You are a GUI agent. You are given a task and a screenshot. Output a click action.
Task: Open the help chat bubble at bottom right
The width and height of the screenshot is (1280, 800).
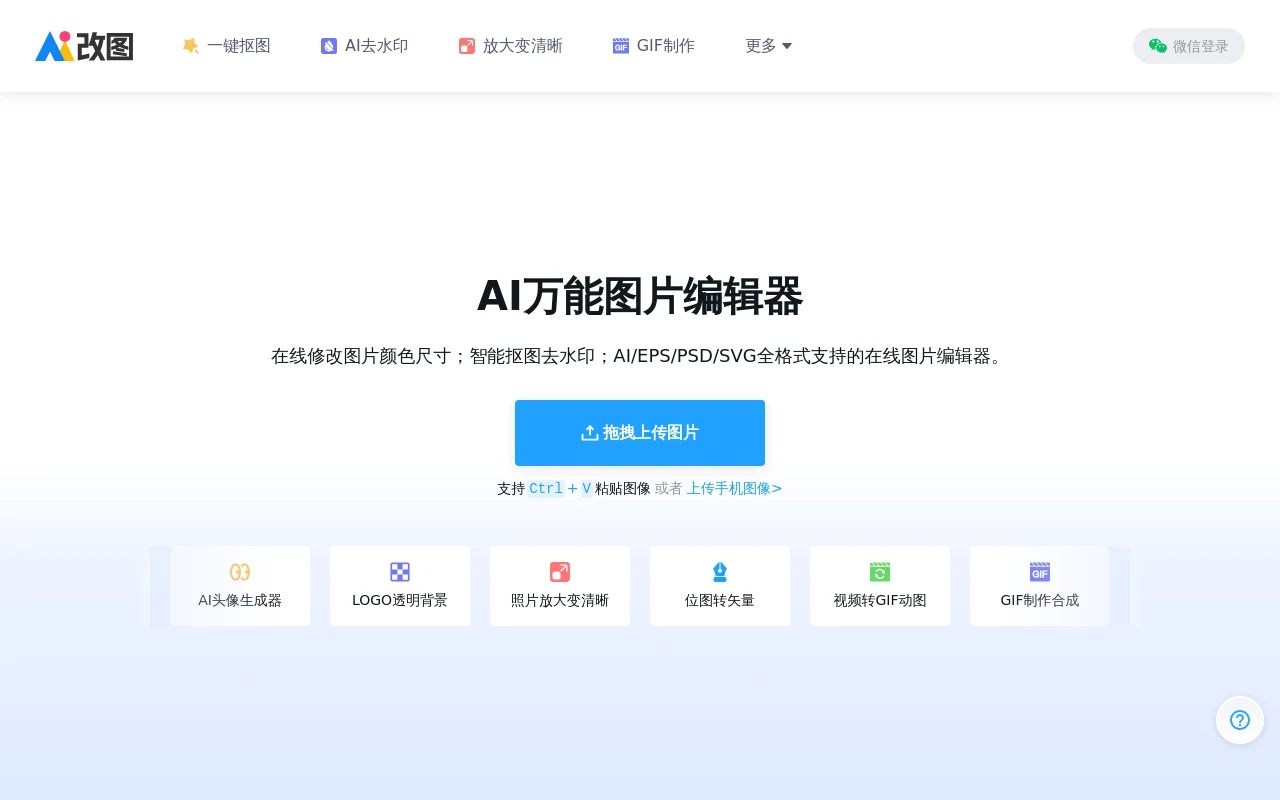[x=1240, y=720]
